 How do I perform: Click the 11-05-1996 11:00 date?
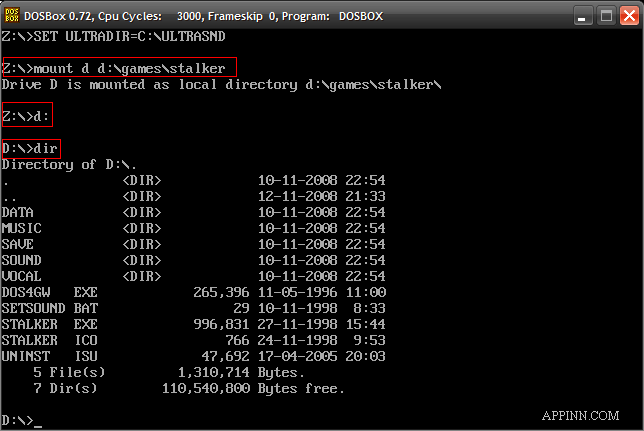(322, 293)
